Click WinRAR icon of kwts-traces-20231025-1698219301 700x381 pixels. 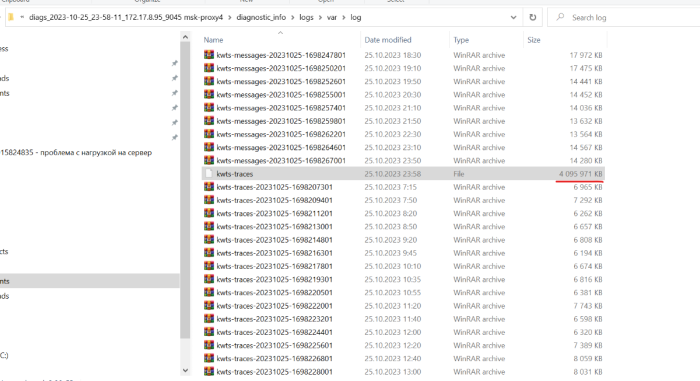coord(208,279)
